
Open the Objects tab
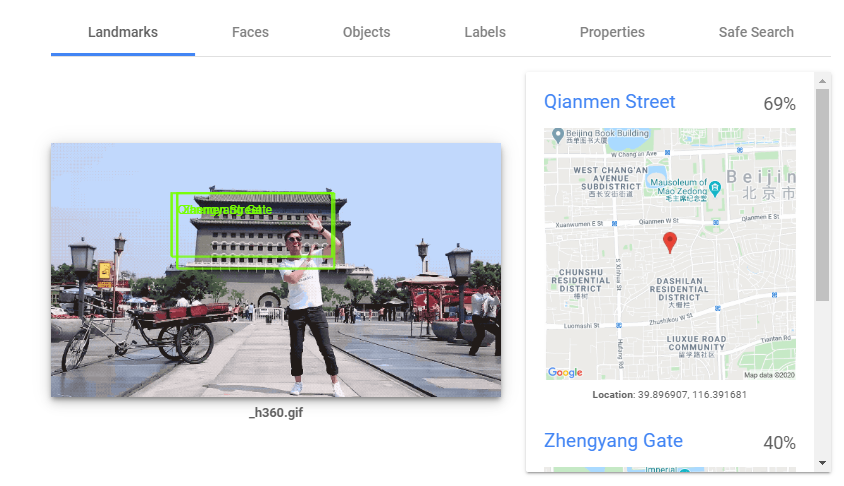coord(366,32)
